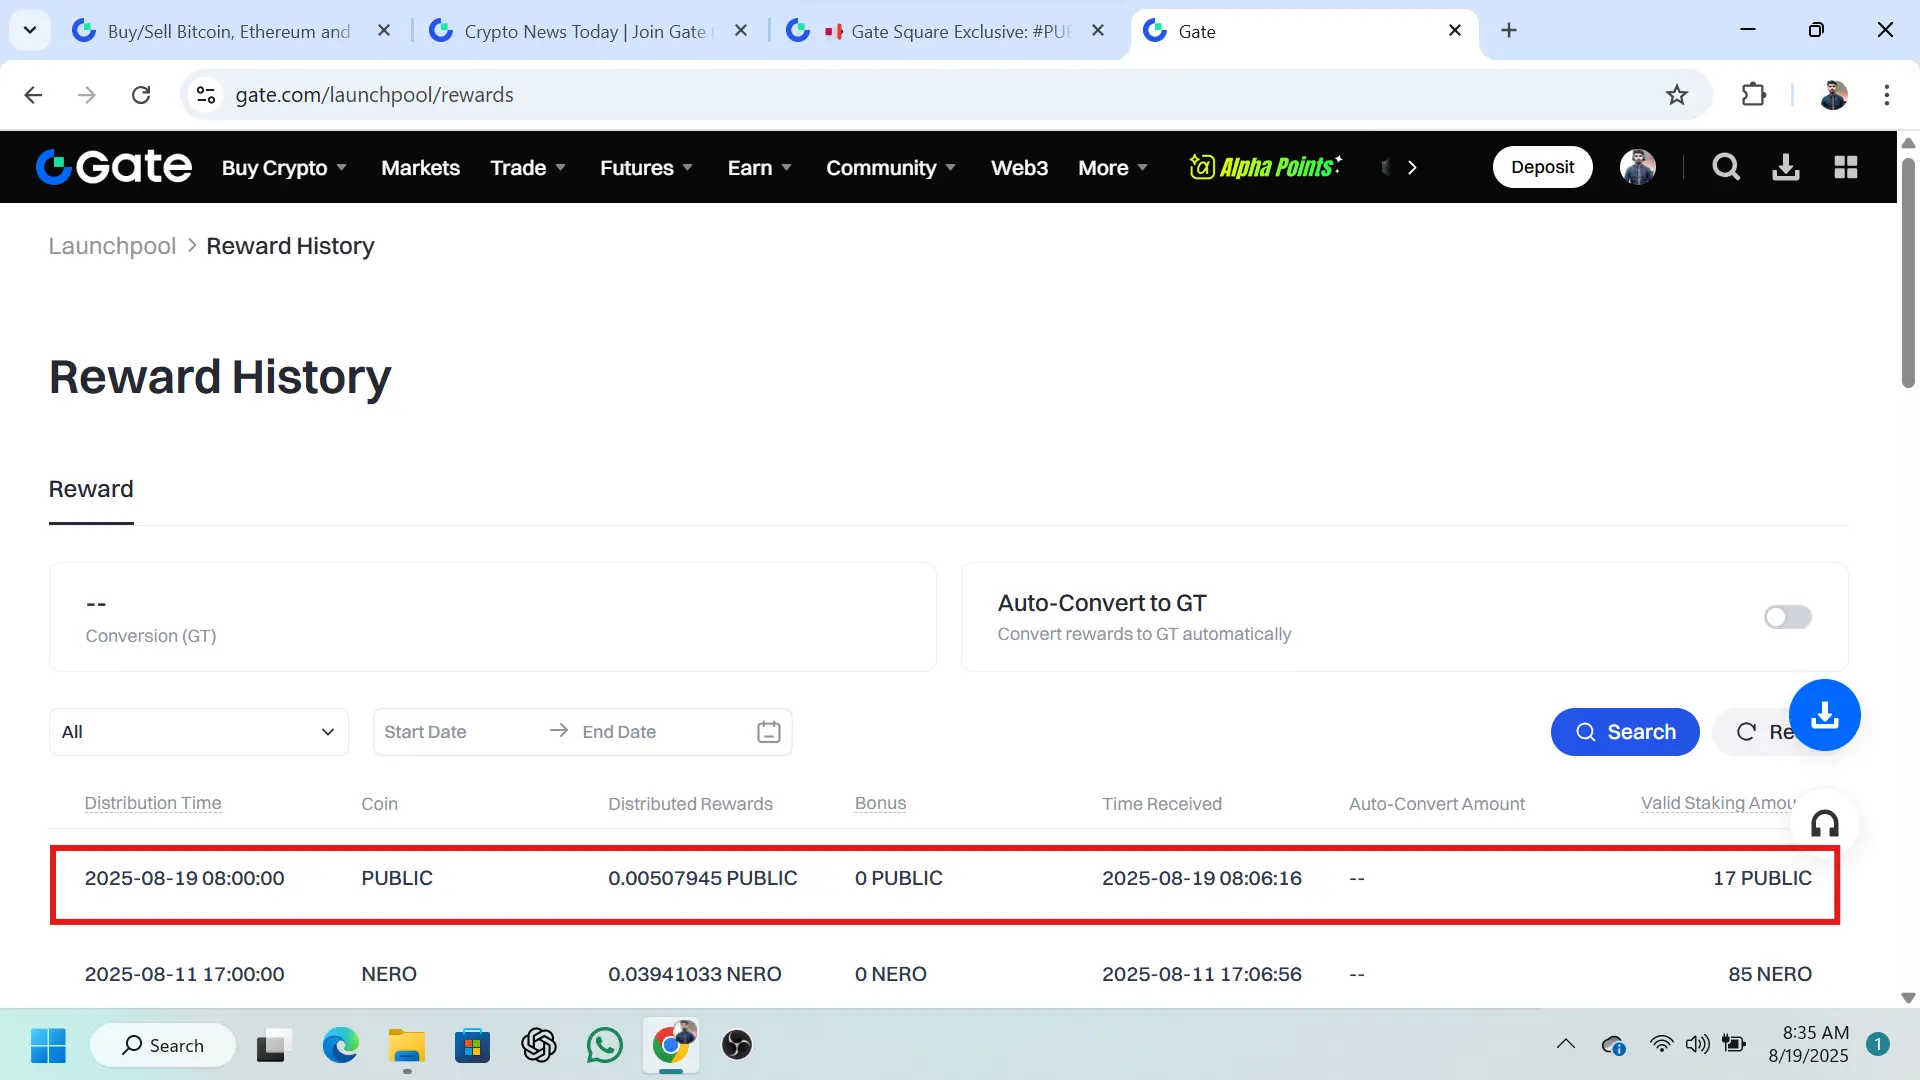The width and height of the screenshot is (1920, 1080).
Task: Open Chrome from the Windows taskbar
Action: point(671,1045)
